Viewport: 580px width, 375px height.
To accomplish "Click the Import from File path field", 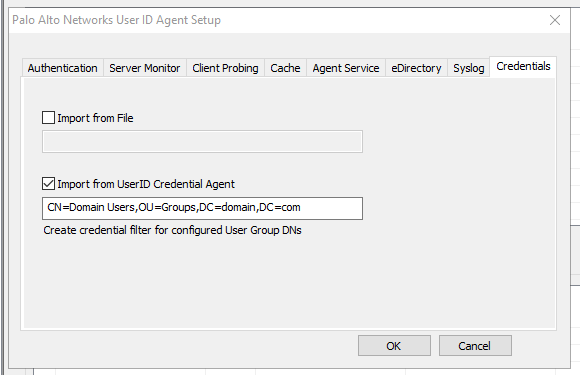I will point(202,141).
